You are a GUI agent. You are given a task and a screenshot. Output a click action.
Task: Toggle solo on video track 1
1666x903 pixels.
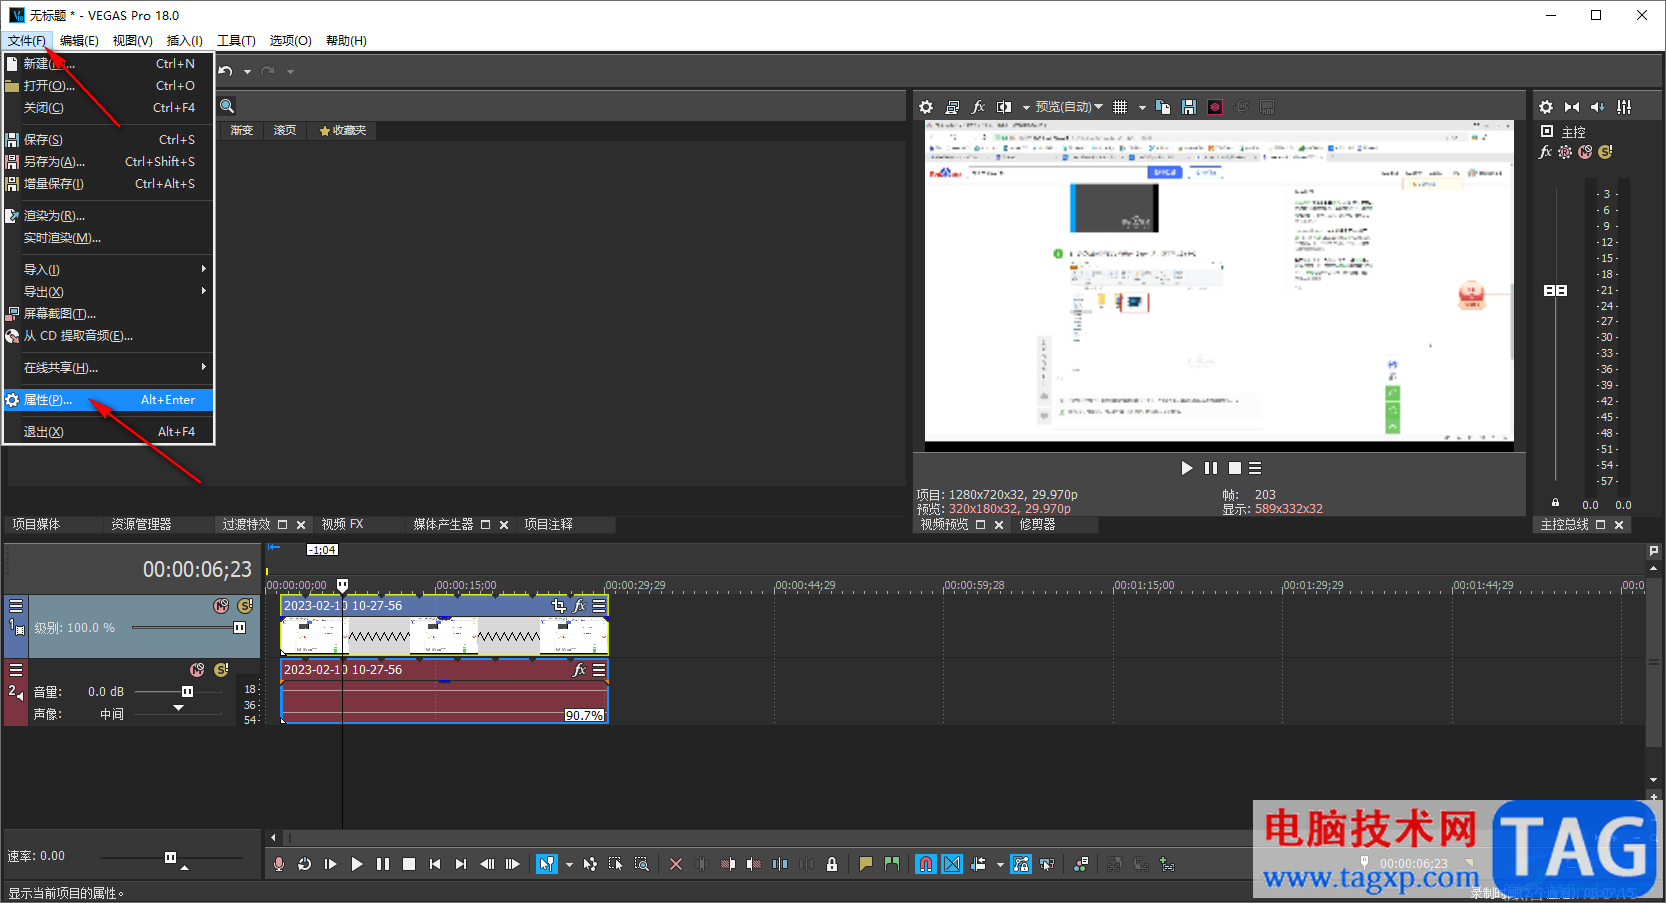(x=244, y=606)
